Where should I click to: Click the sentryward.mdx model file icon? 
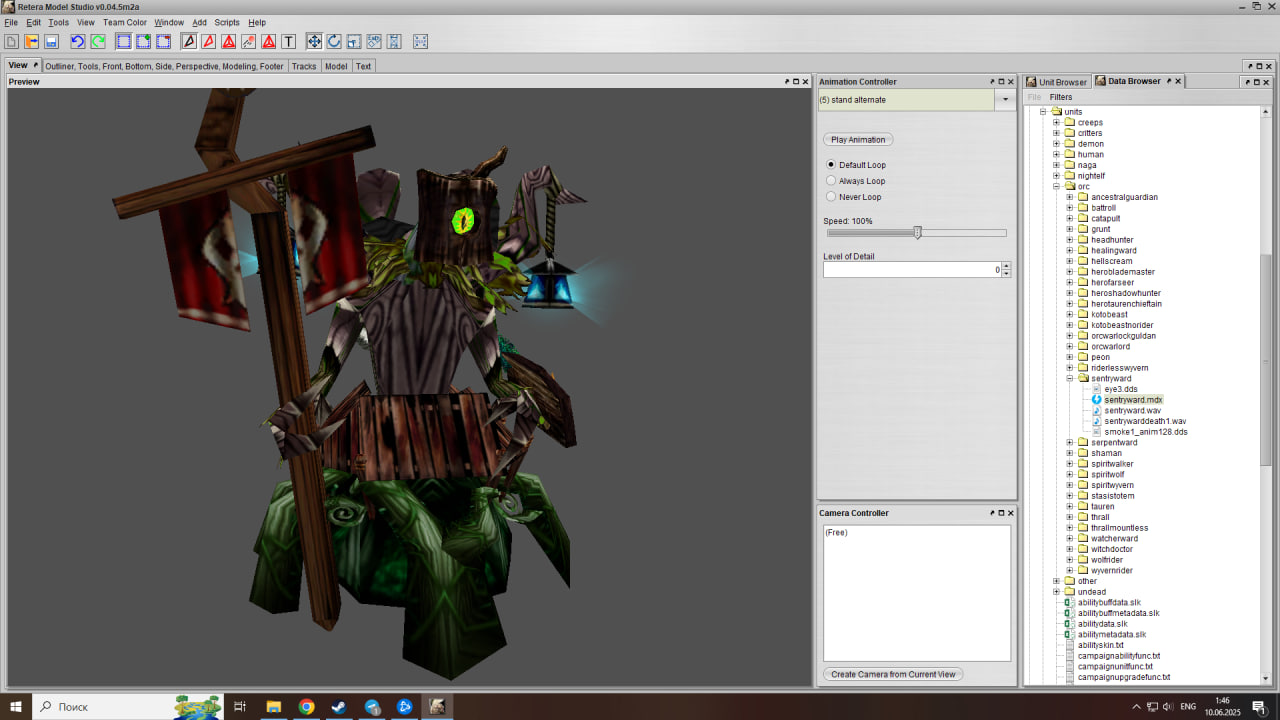pos(1096,399)
